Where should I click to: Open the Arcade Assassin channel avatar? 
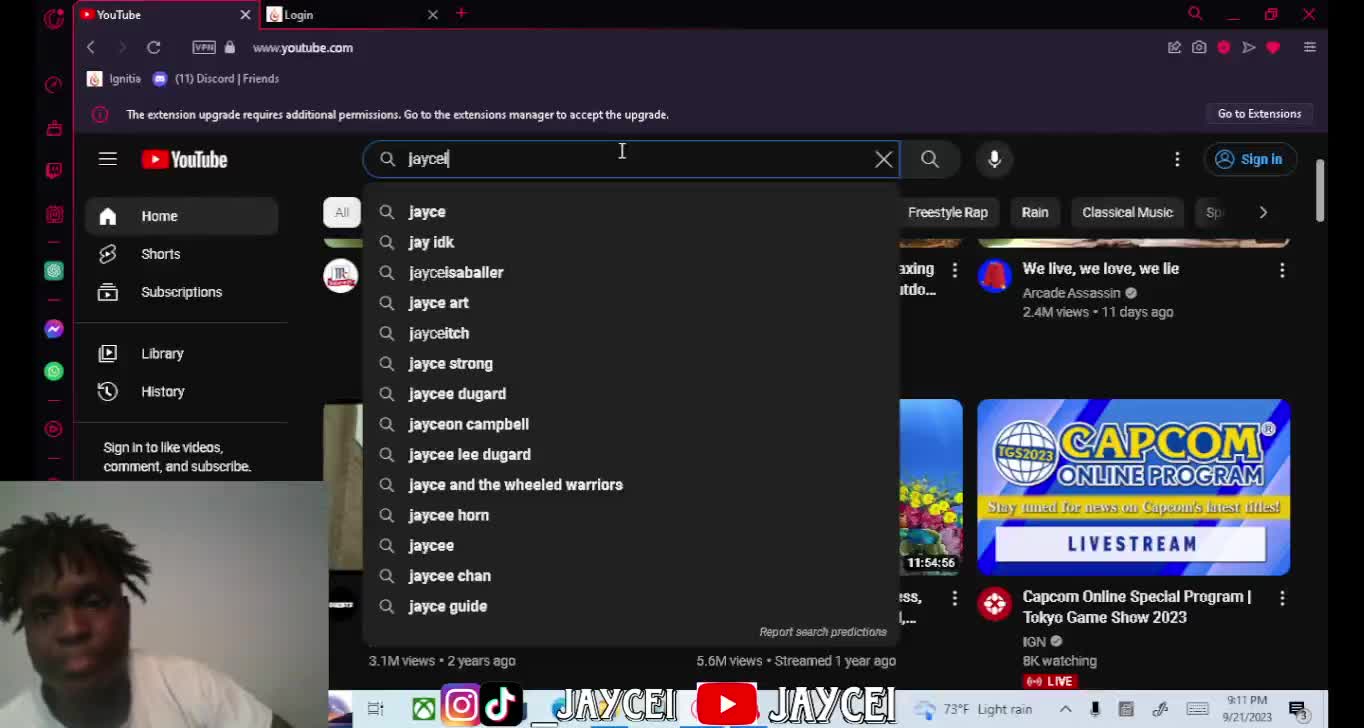click(995, 275)
